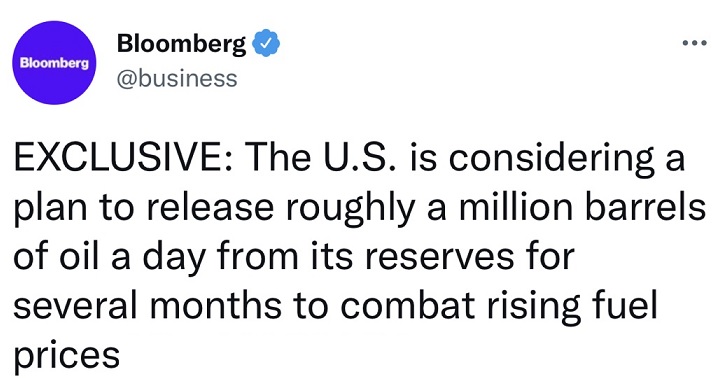Visit the @business handle link
The image size is (712, 378).
[x=177, y=79]
